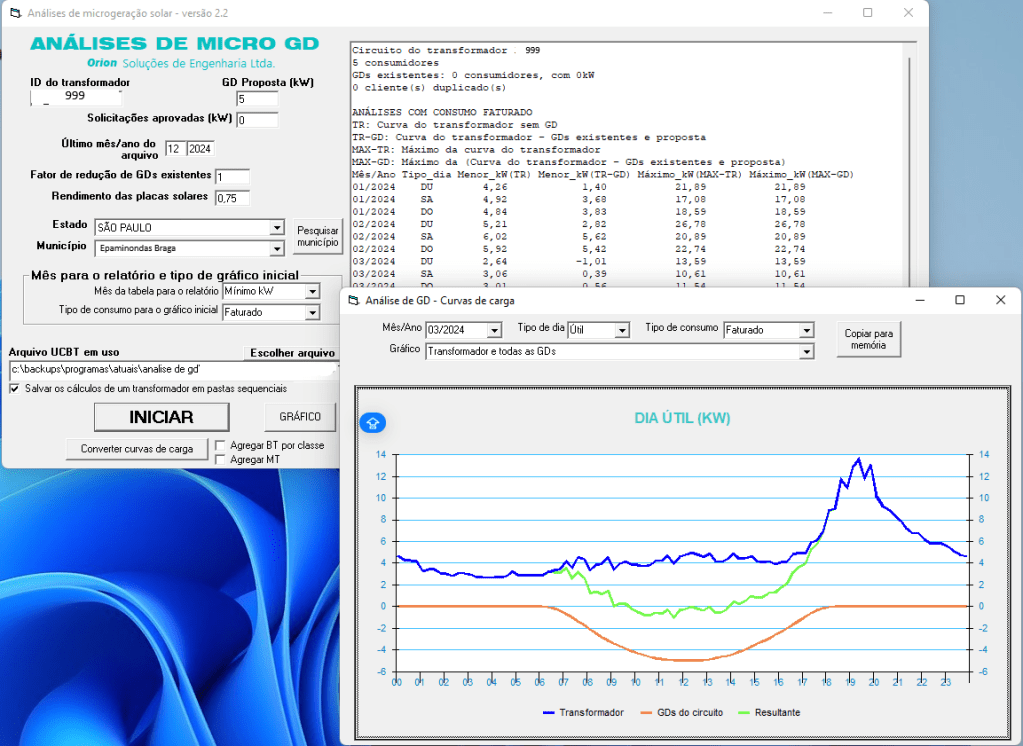Image resolution: width=1023 pixels, height=746 pixels.
Task: Maximize the Análise de GD window
Action: click(960, 300)
